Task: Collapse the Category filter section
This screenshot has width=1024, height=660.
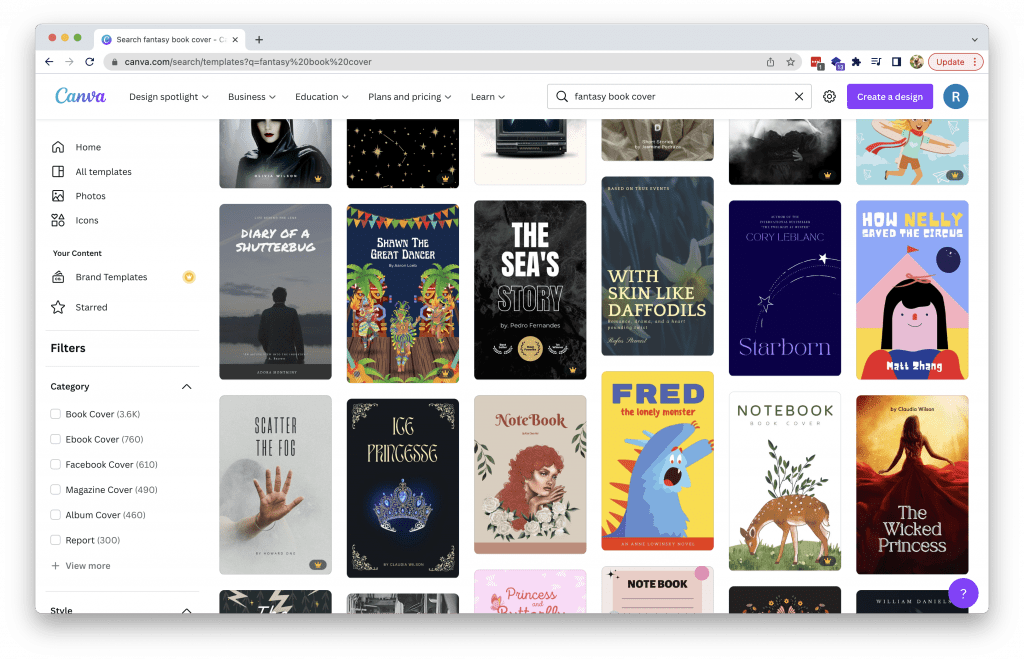Action: (x=186, y=387)
